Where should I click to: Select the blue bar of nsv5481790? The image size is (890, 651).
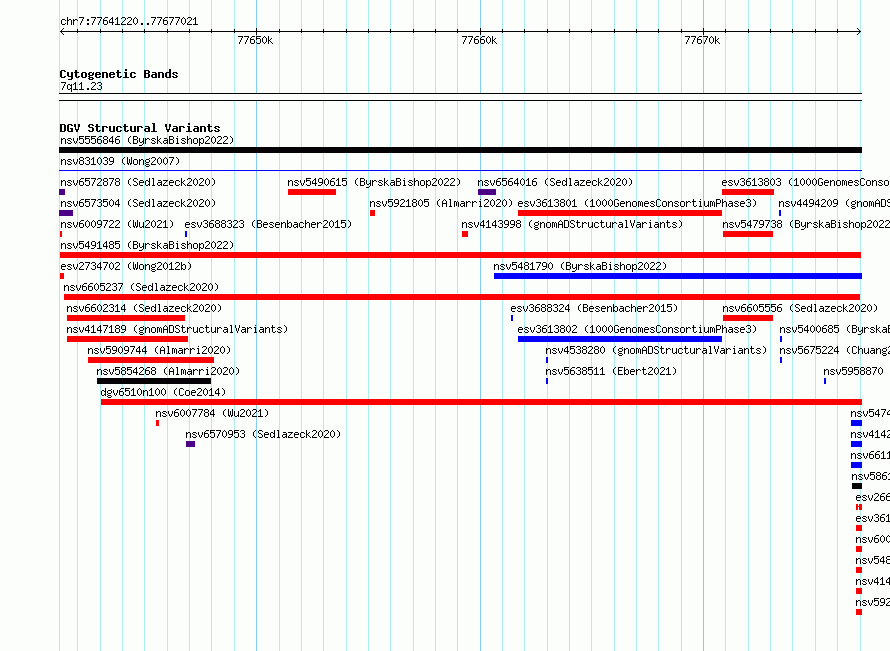coord(678,276)
